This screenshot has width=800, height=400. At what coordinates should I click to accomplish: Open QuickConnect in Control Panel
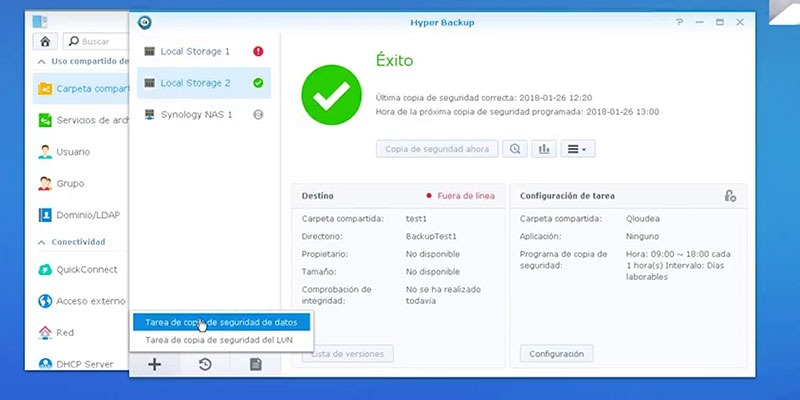[x=81, y=269]
